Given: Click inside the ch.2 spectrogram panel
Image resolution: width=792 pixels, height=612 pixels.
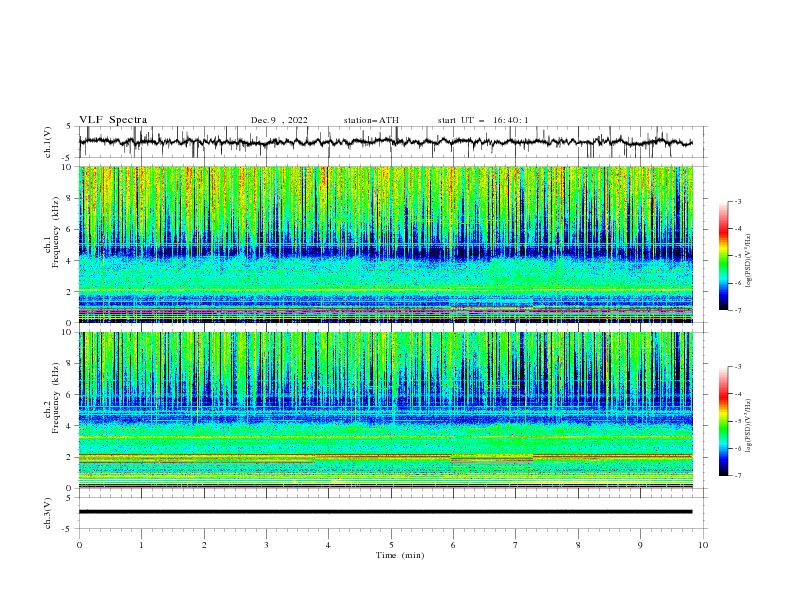Looking at the screenshot, I should pos(386,410).
